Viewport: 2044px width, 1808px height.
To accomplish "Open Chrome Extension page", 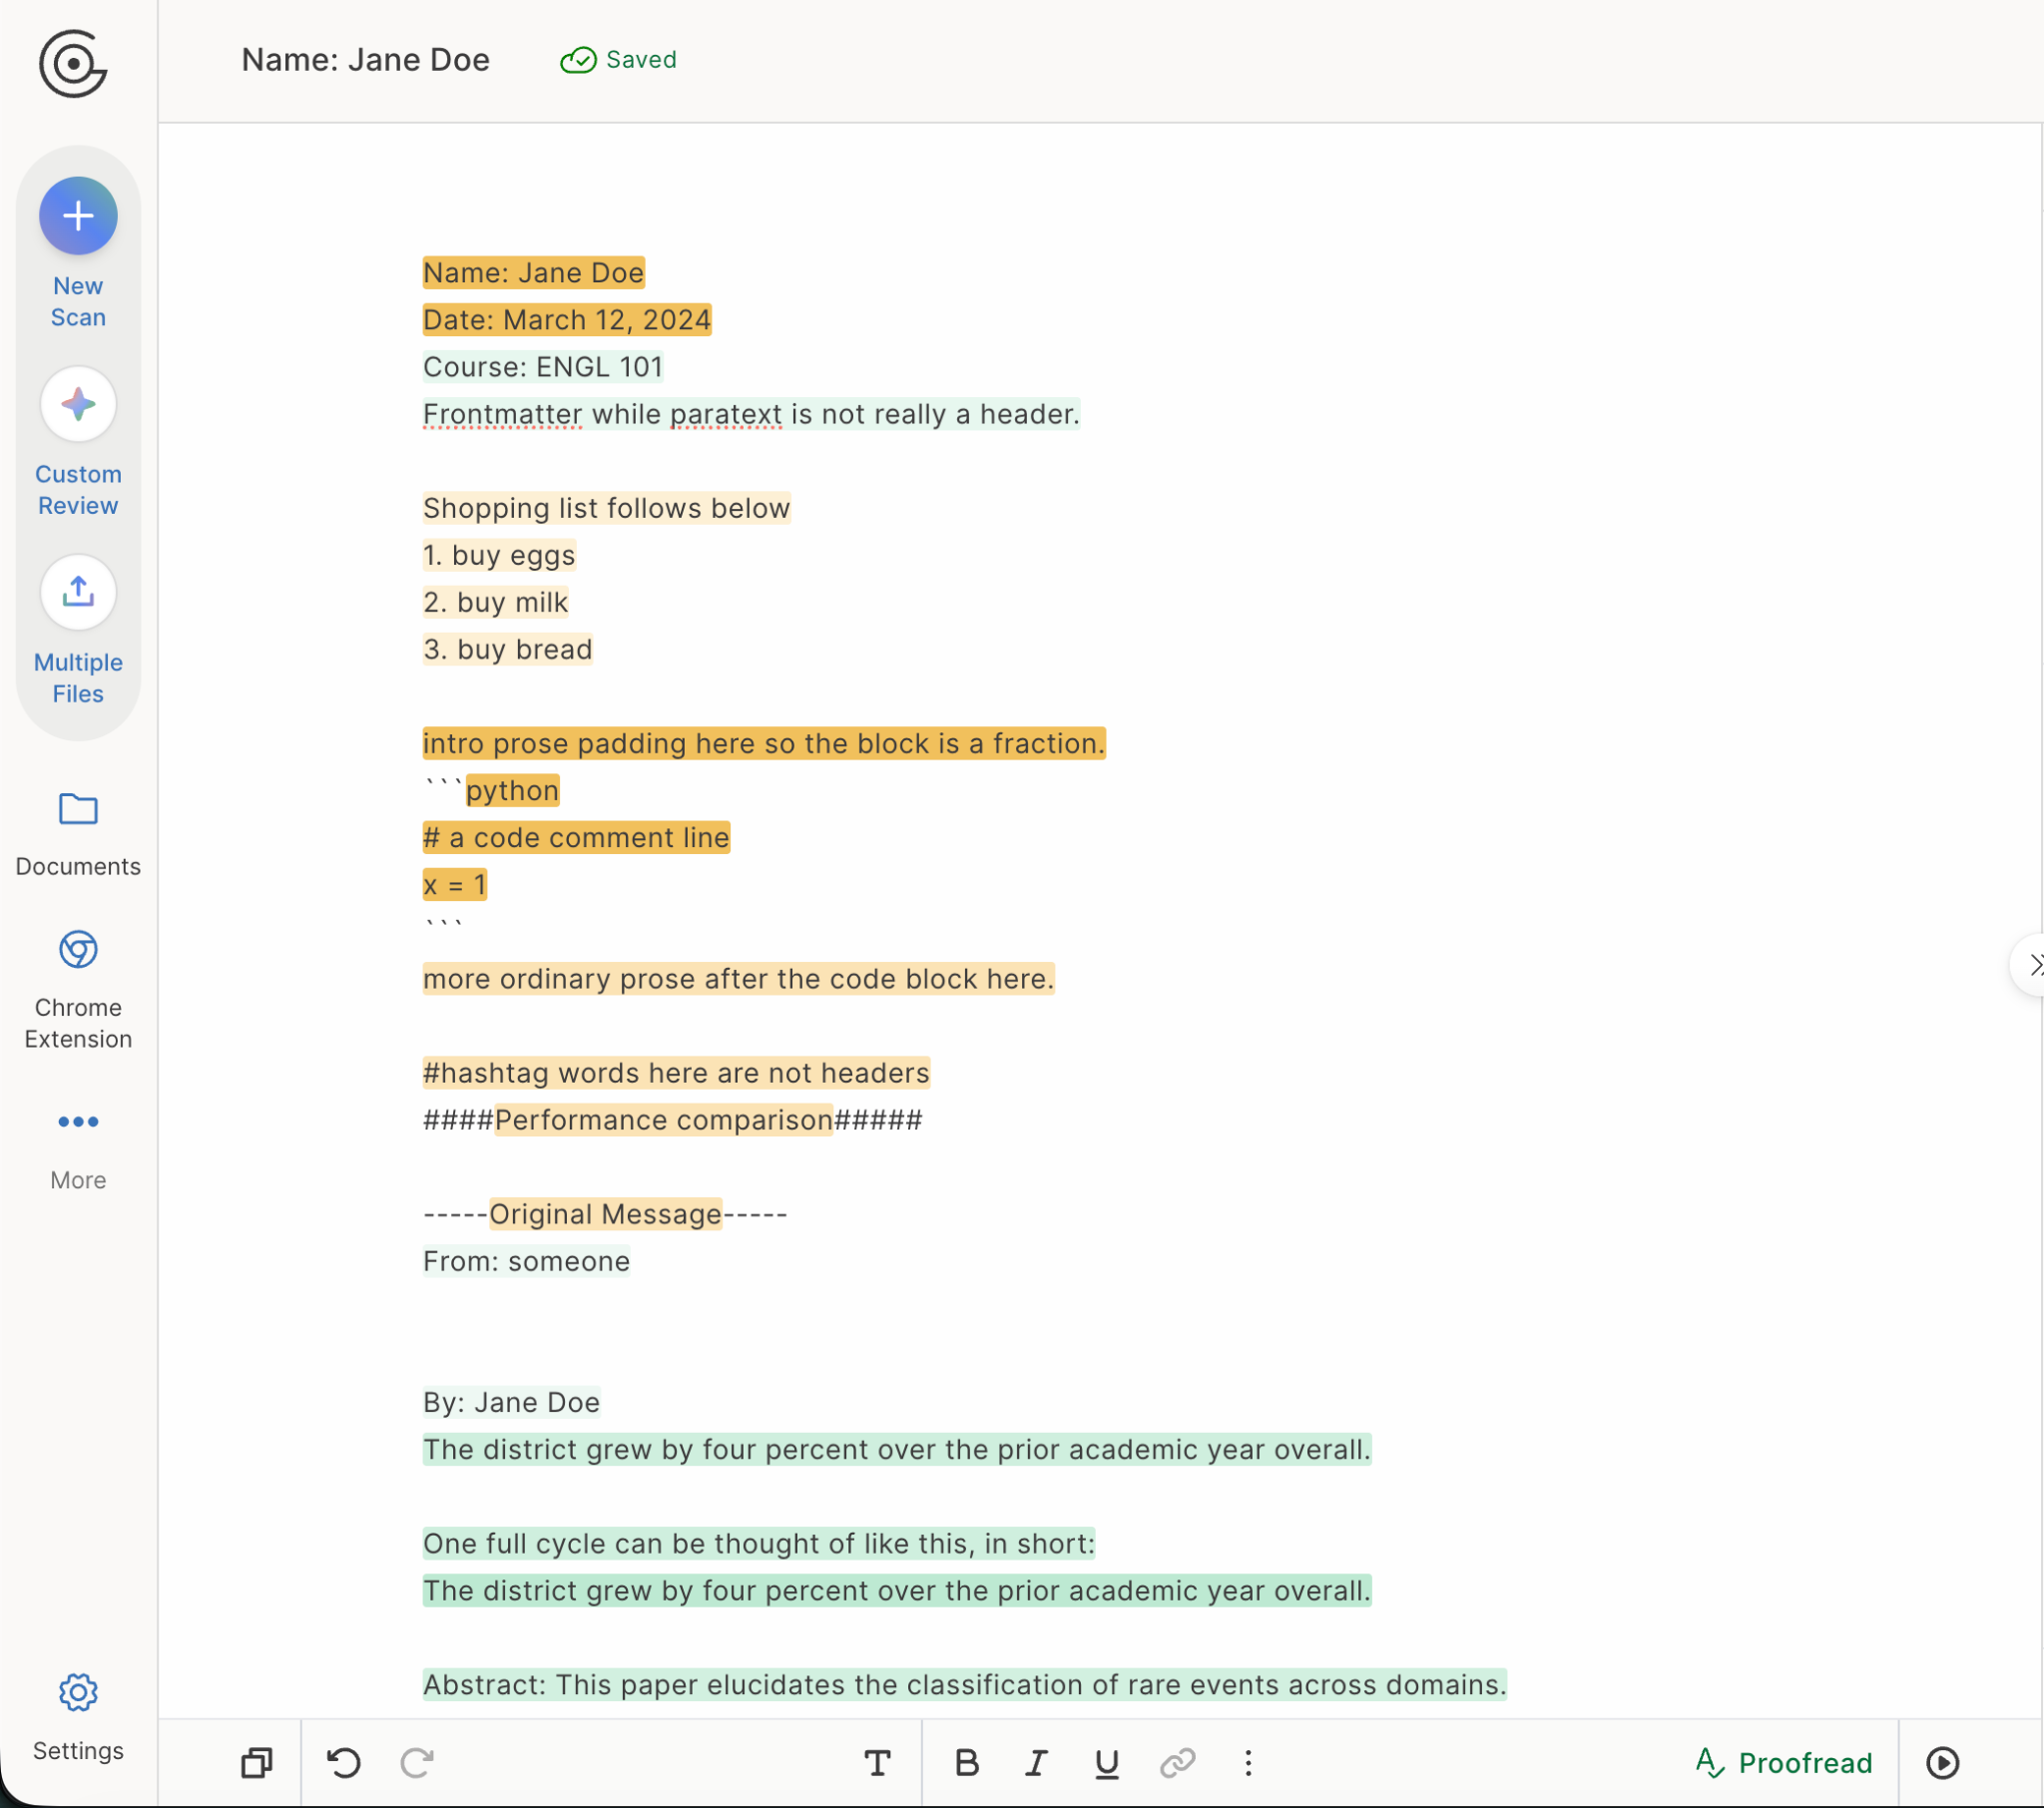I will click(x=78, y=990).
